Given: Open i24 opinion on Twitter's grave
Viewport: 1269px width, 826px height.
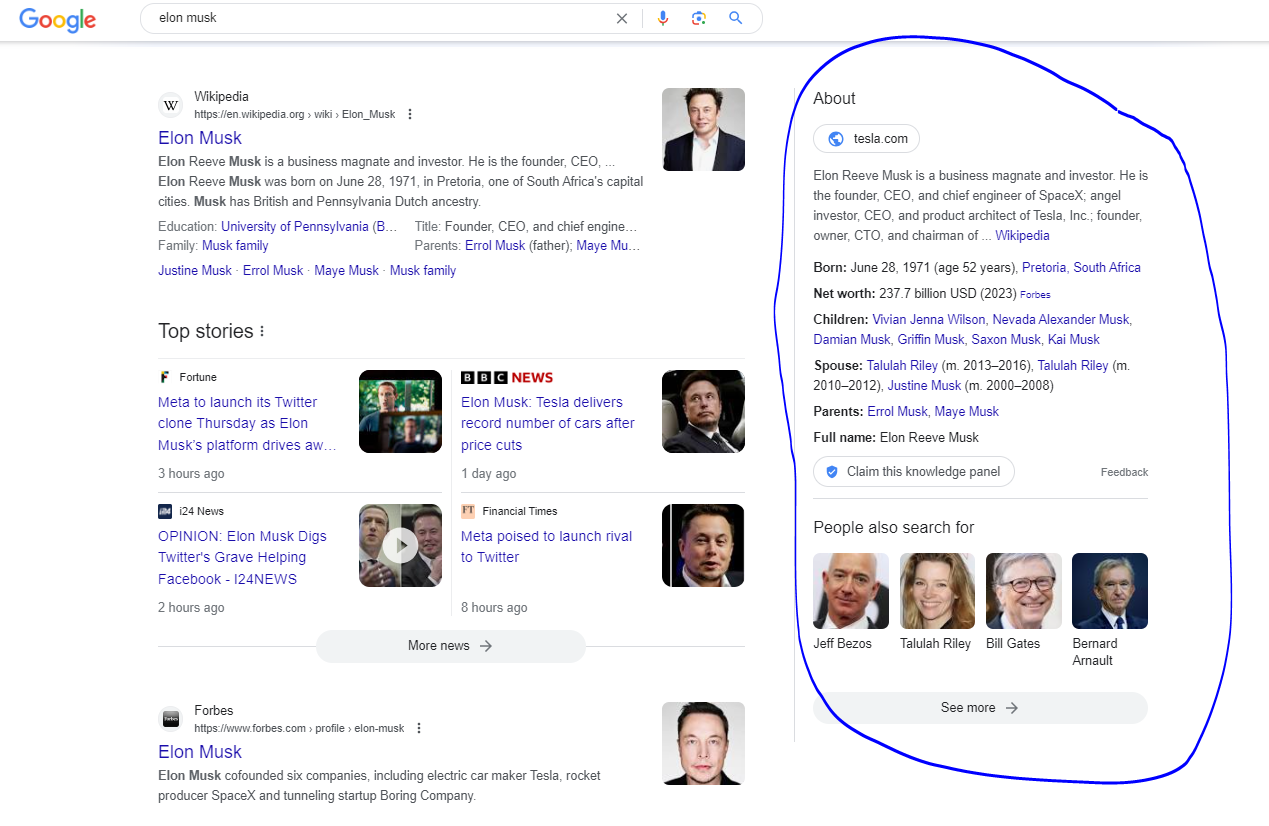Looking at the screenshot, I should [242, 557].
